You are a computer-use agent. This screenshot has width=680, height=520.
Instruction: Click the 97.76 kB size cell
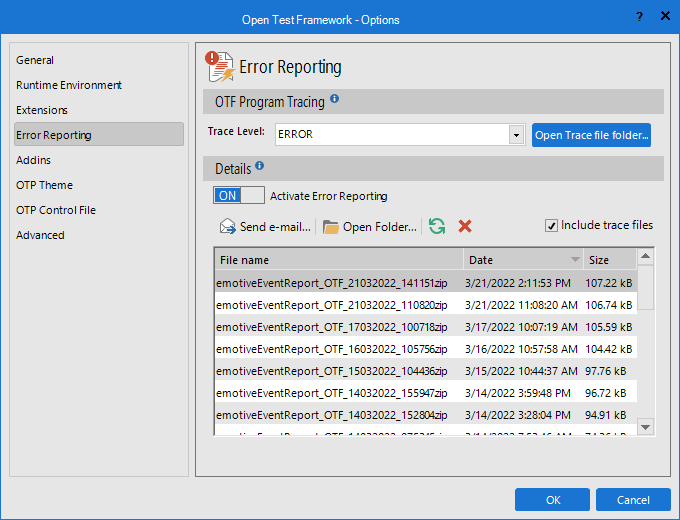pos(605,371)
